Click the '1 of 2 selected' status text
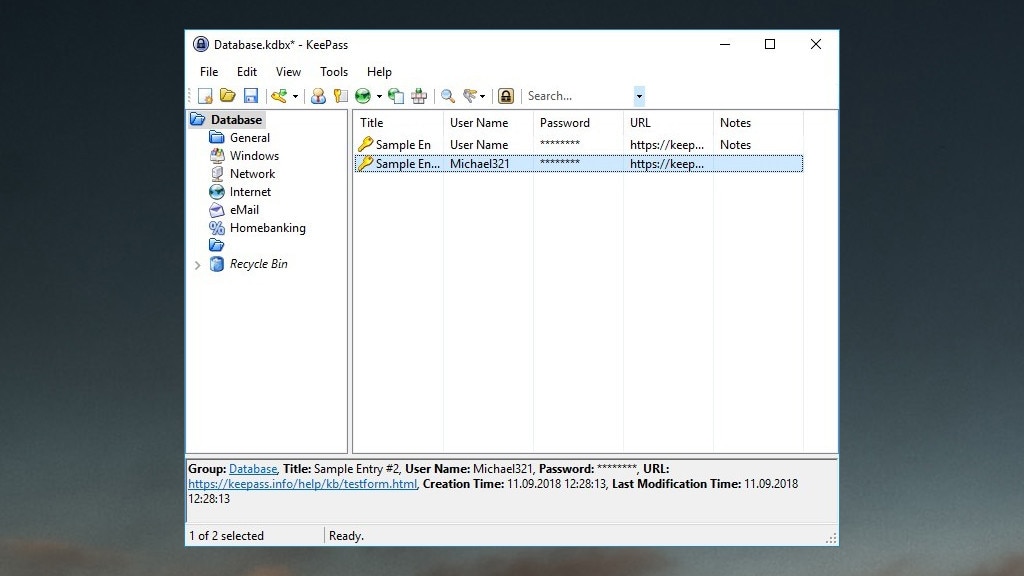The height and width of the screenshot is (576, 1024). [x=227, y=536]
